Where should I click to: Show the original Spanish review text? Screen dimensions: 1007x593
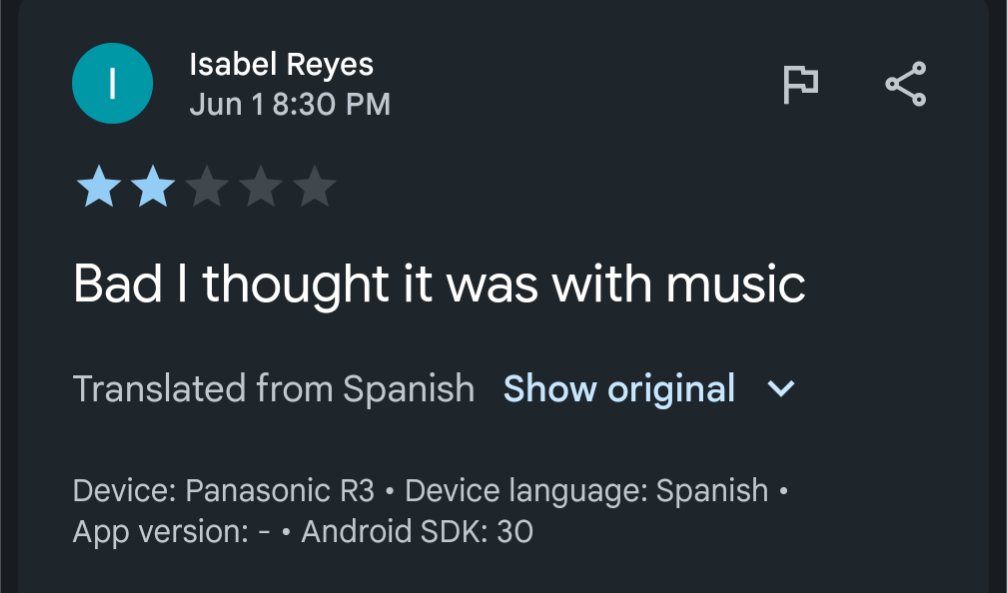[619, 389]
